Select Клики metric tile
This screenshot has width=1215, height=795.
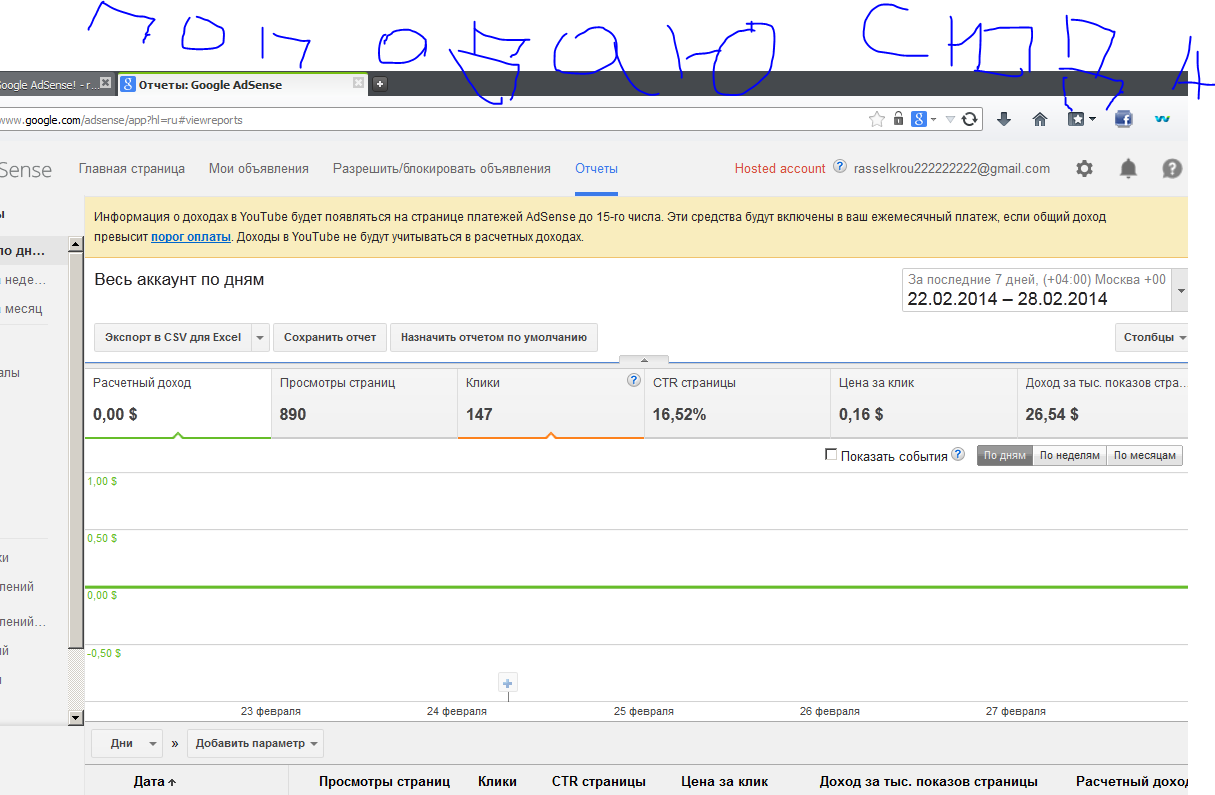click(x=551, y=403)
